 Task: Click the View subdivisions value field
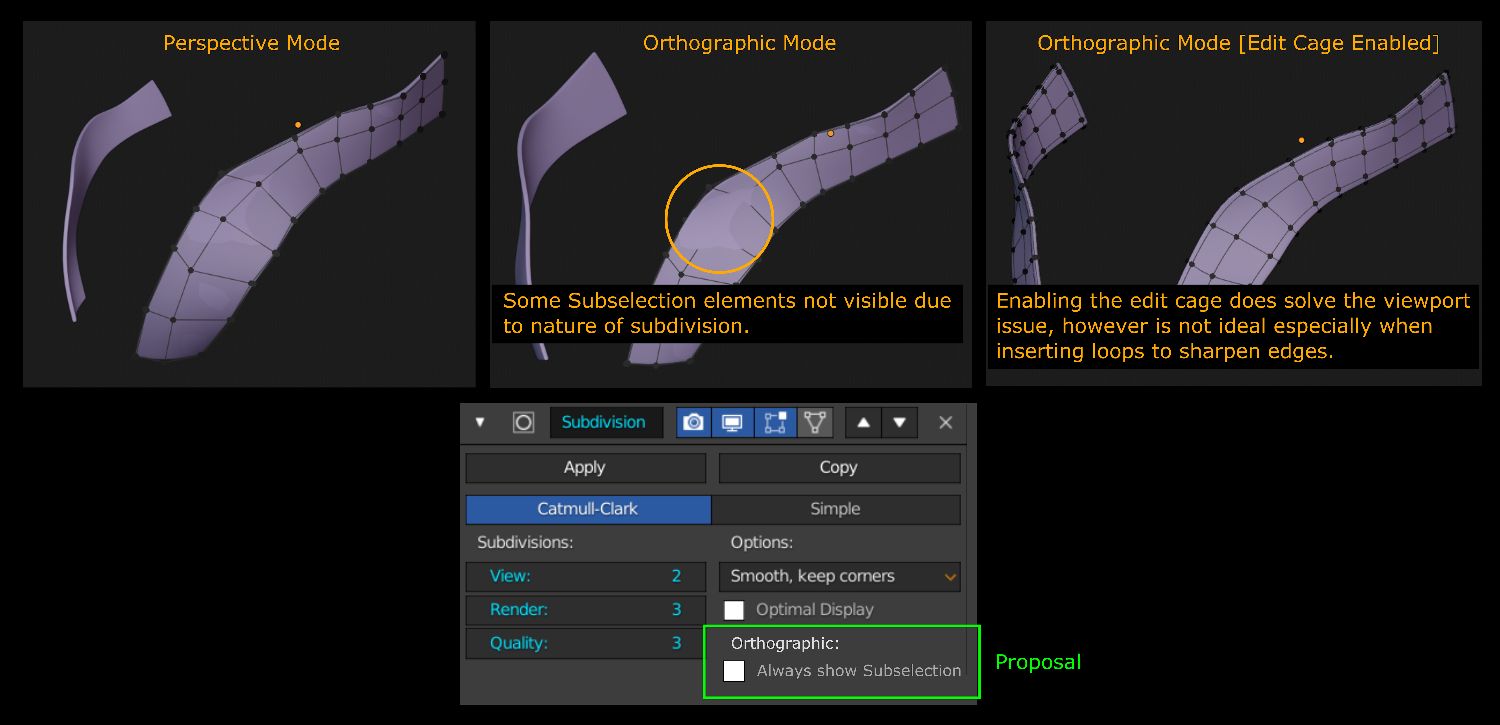(585, 576)
